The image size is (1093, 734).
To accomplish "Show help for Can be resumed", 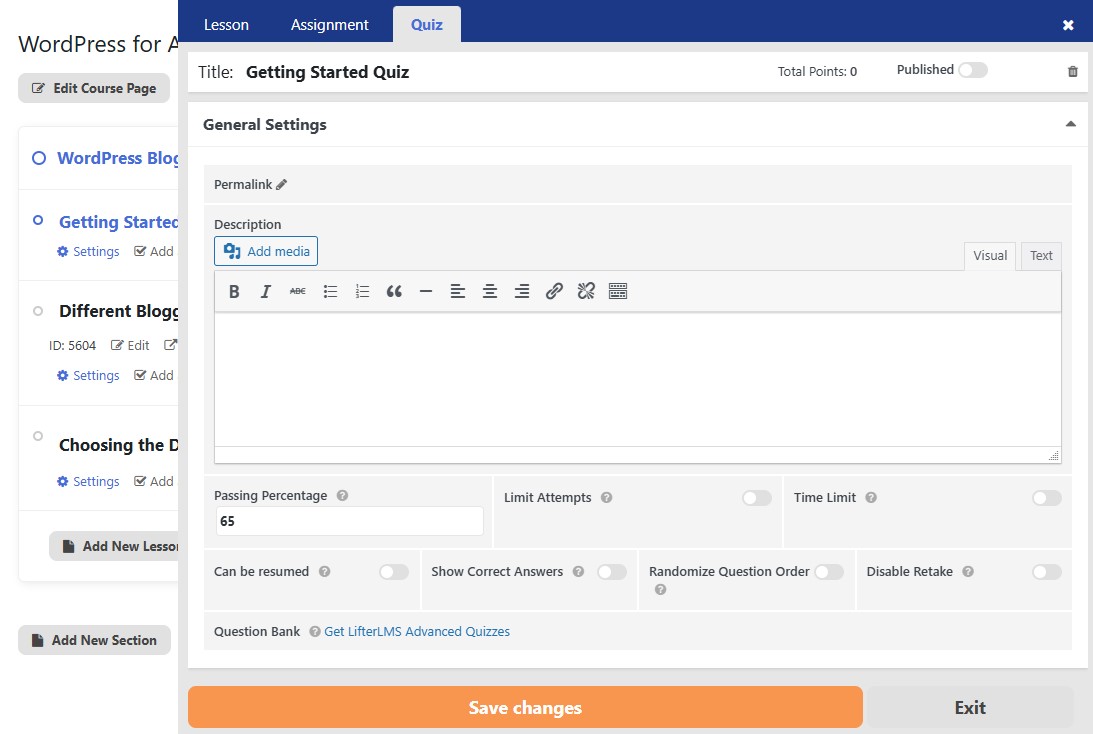I will (x=325, y=572).
